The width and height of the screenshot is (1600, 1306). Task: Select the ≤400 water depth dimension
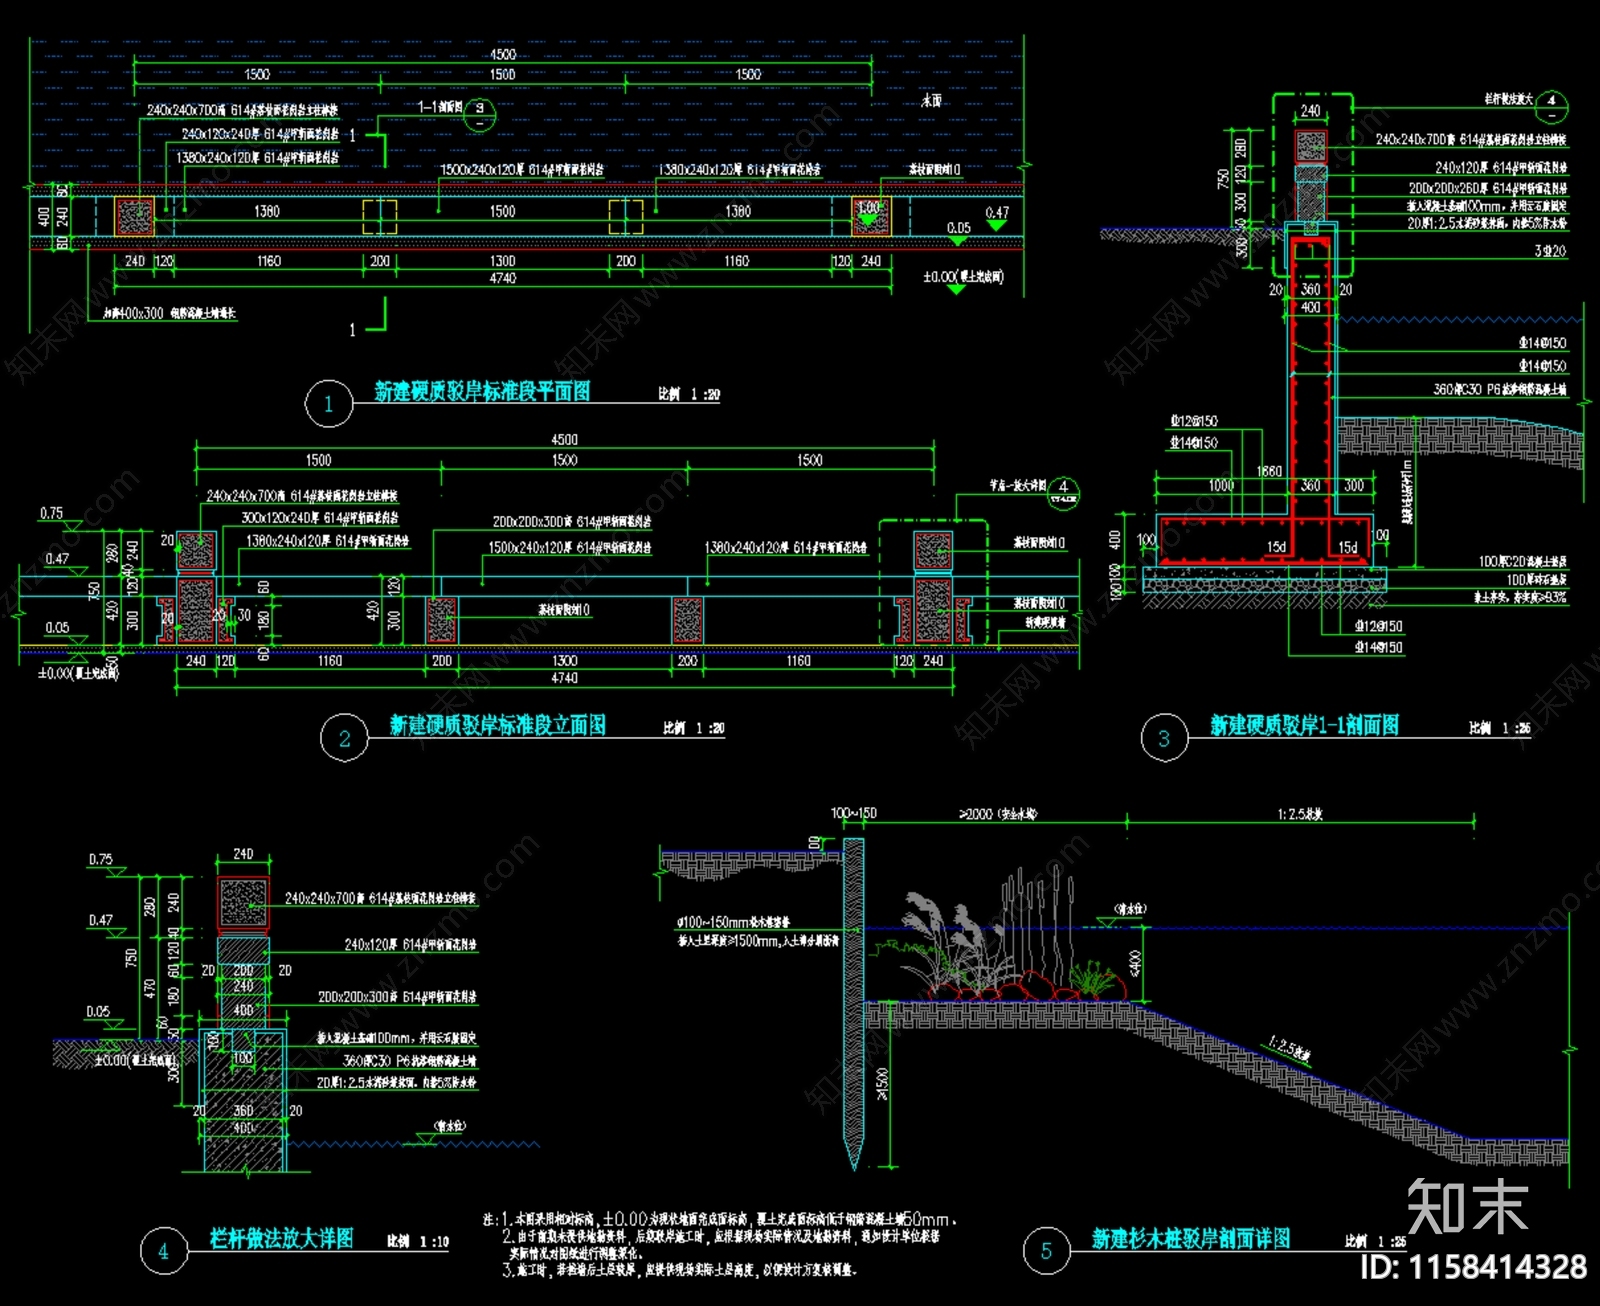point(1134,964)
